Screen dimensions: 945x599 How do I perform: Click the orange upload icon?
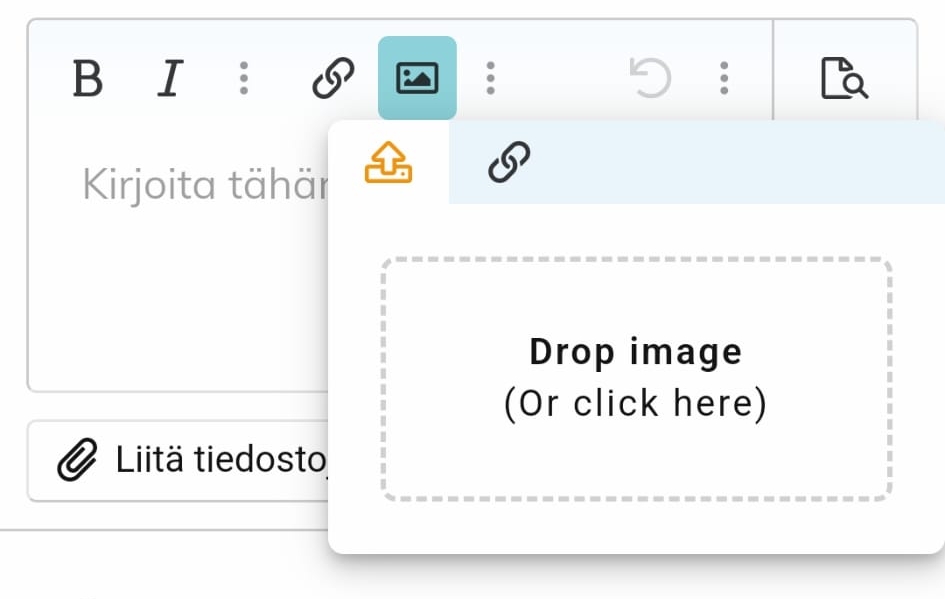tap(388, 162)
